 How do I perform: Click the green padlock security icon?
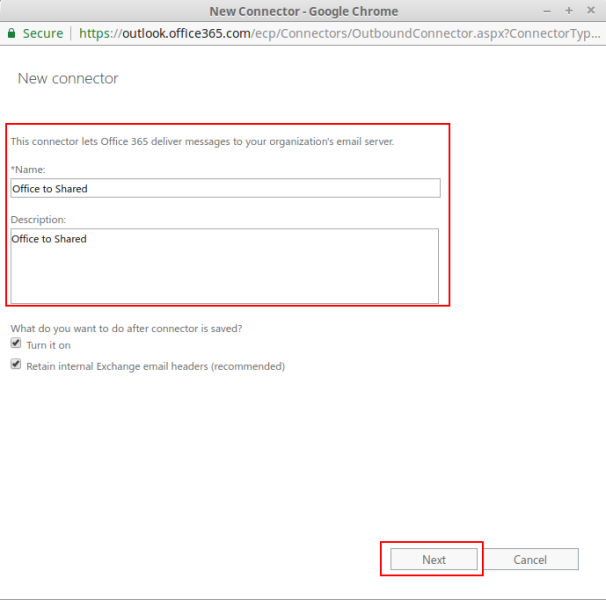click(x=11, y=33)
